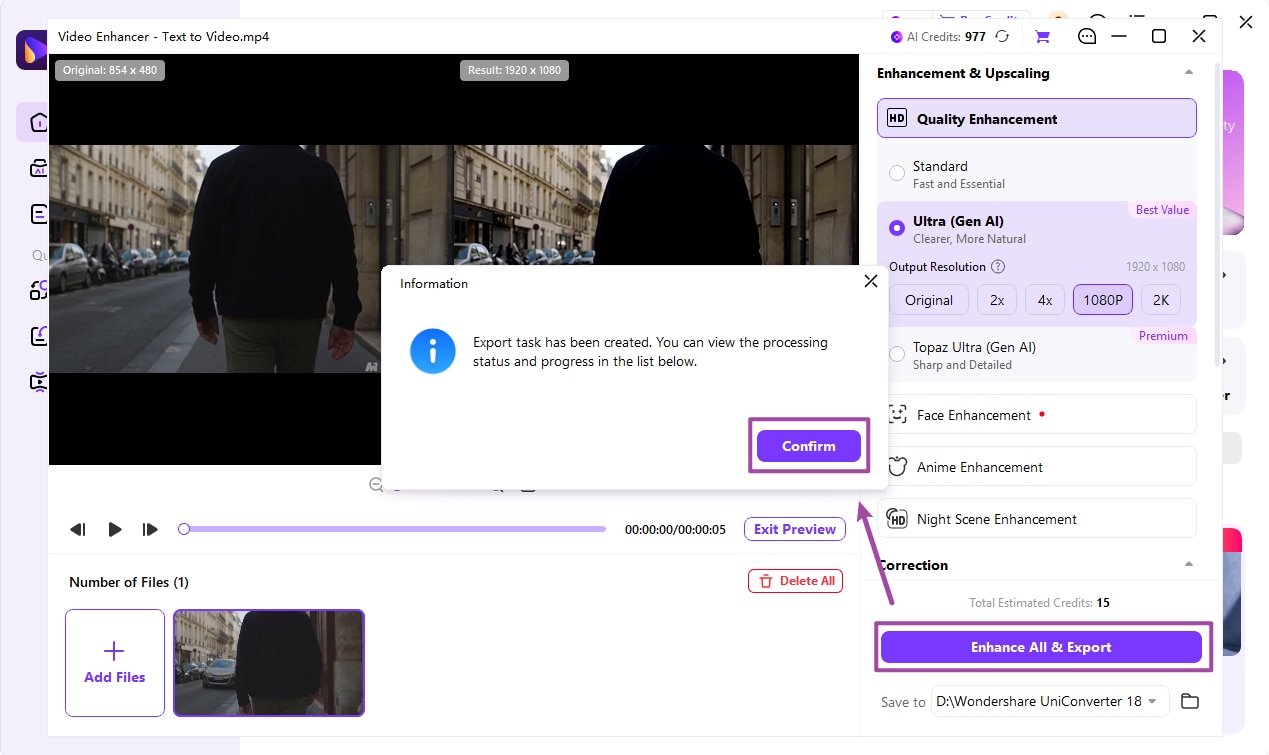Open the Quality Enhancement section
The width and height of the screenshot is (1269, 755).
pyautogui.click(x=1037, y=118)
